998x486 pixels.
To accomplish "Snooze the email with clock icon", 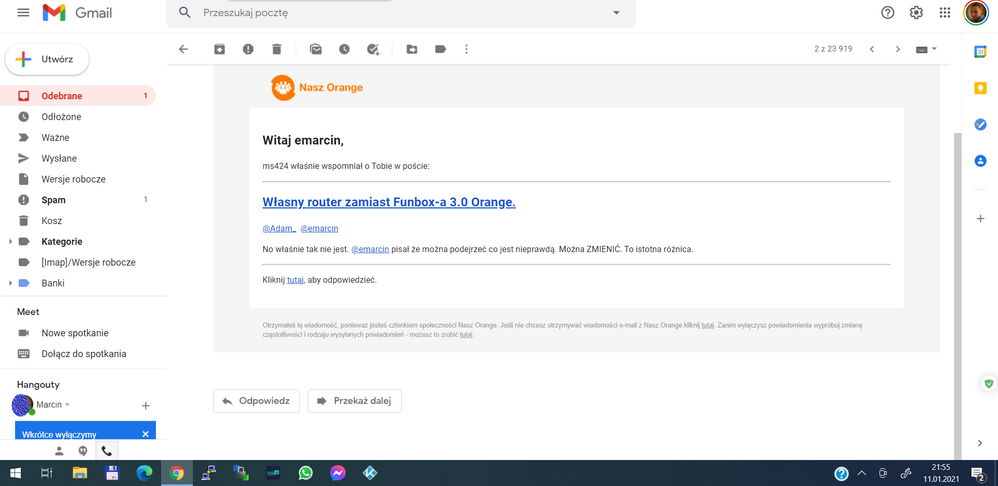I will click(344, 49).
